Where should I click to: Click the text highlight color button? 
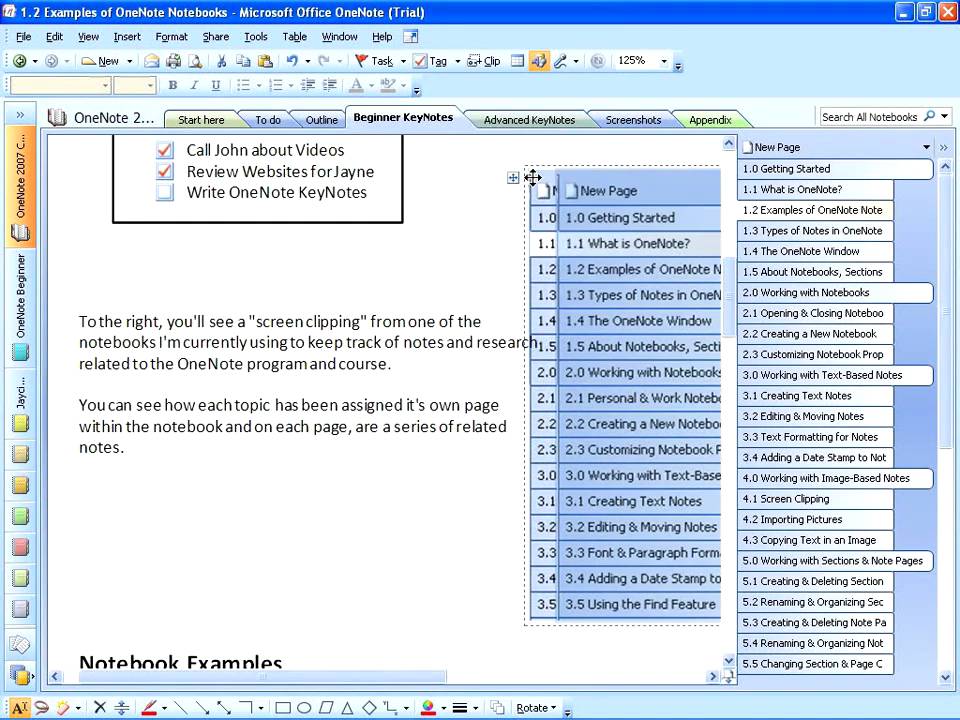coord(388,85)
